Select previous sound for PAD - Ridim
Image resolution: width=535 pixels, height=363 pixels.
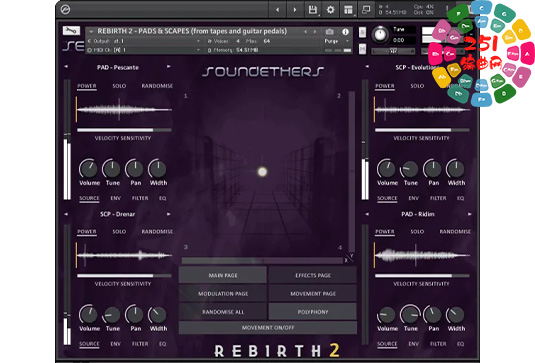367,214
